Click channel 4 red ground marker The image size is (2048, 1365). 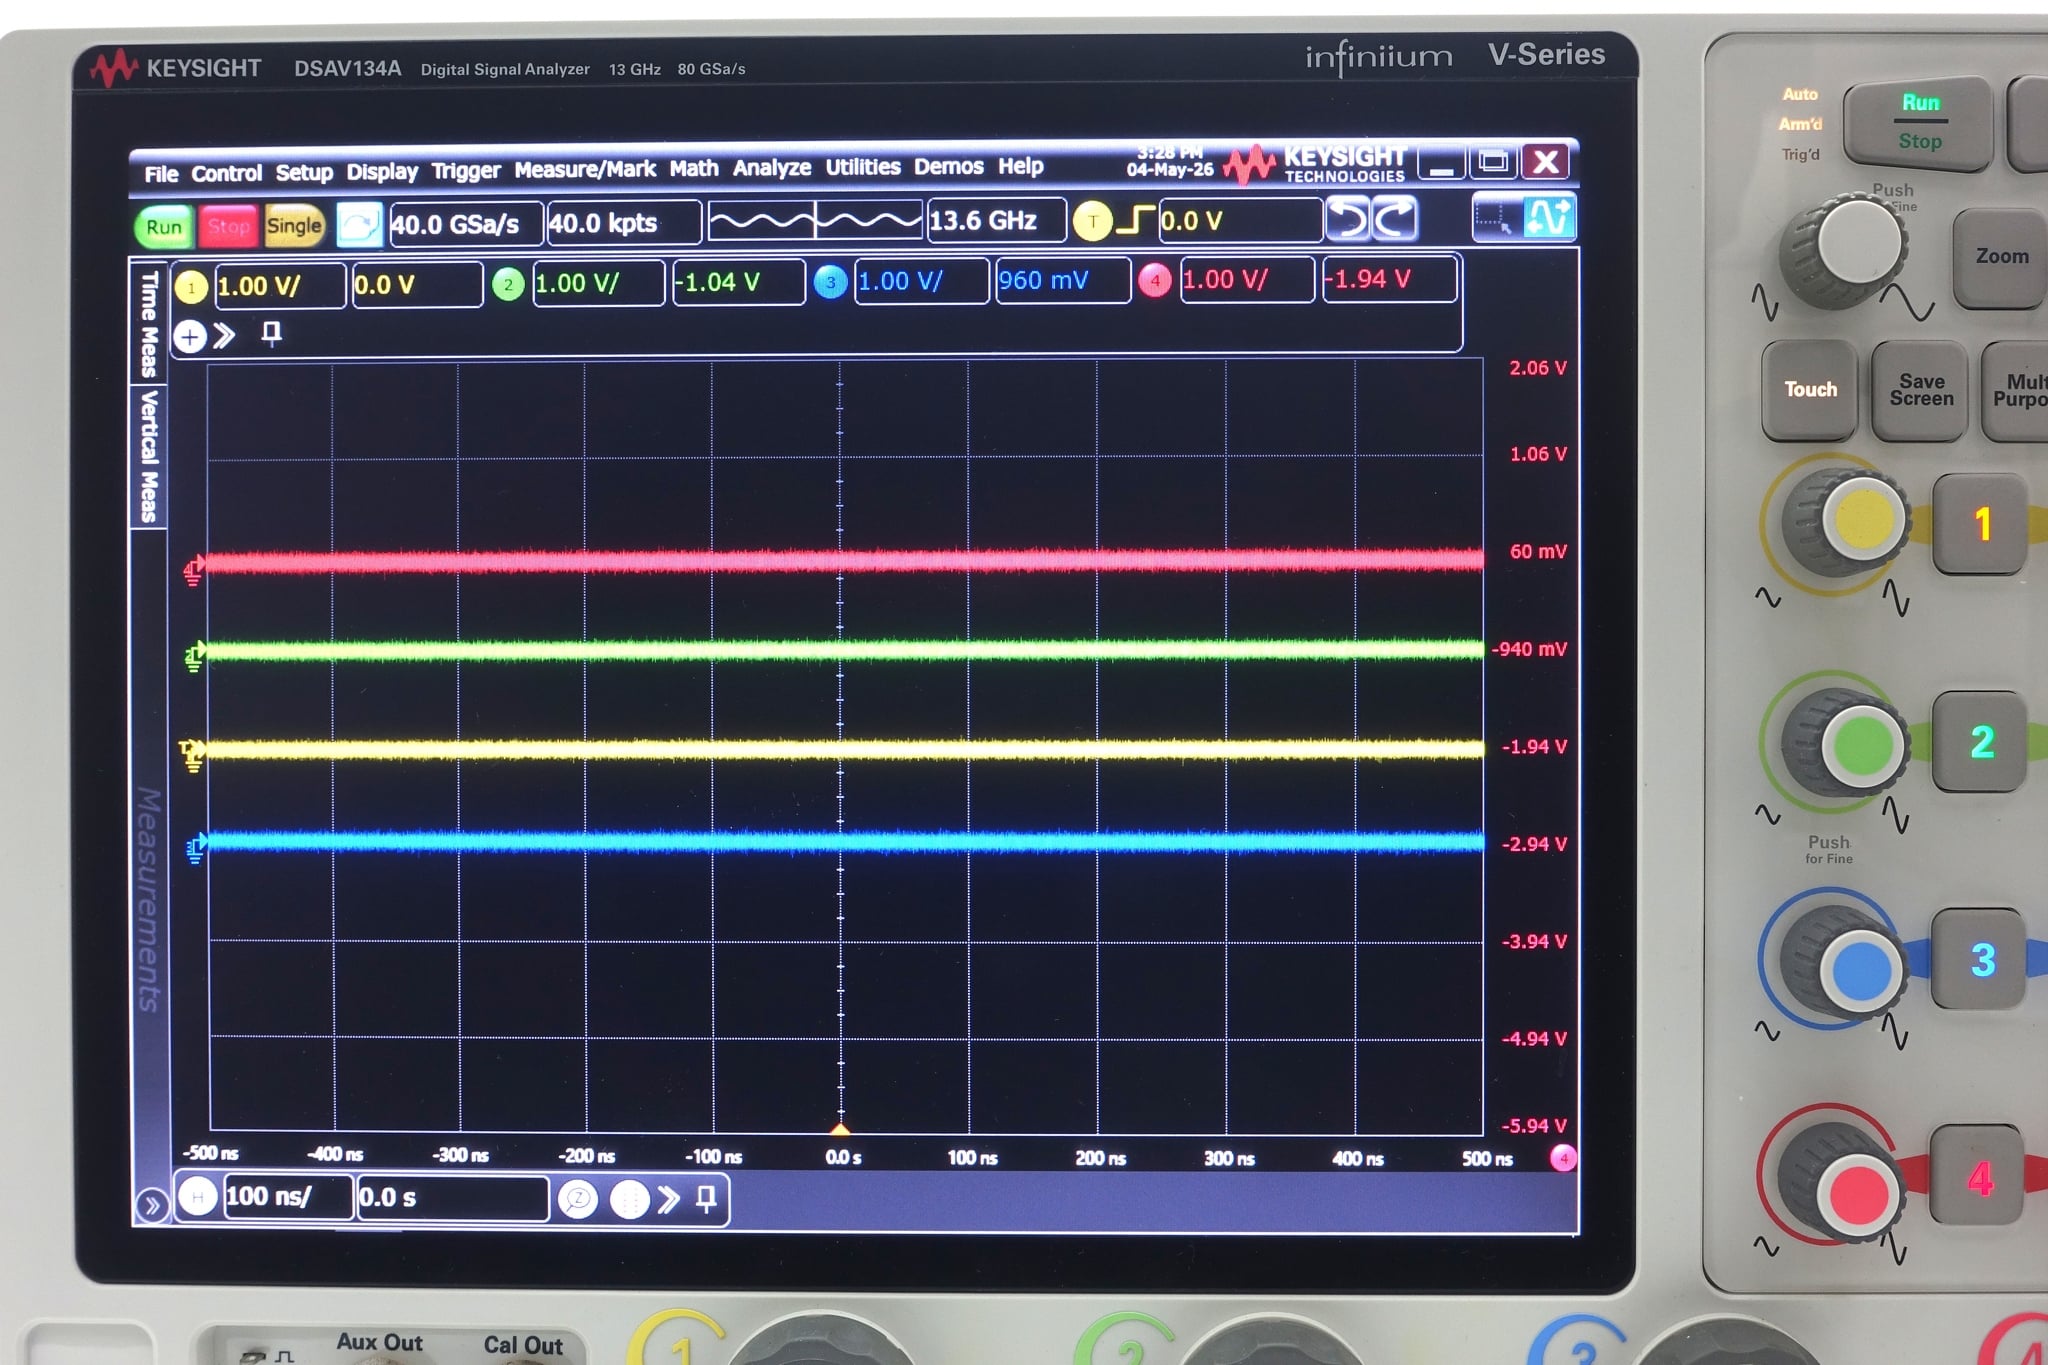193,570
